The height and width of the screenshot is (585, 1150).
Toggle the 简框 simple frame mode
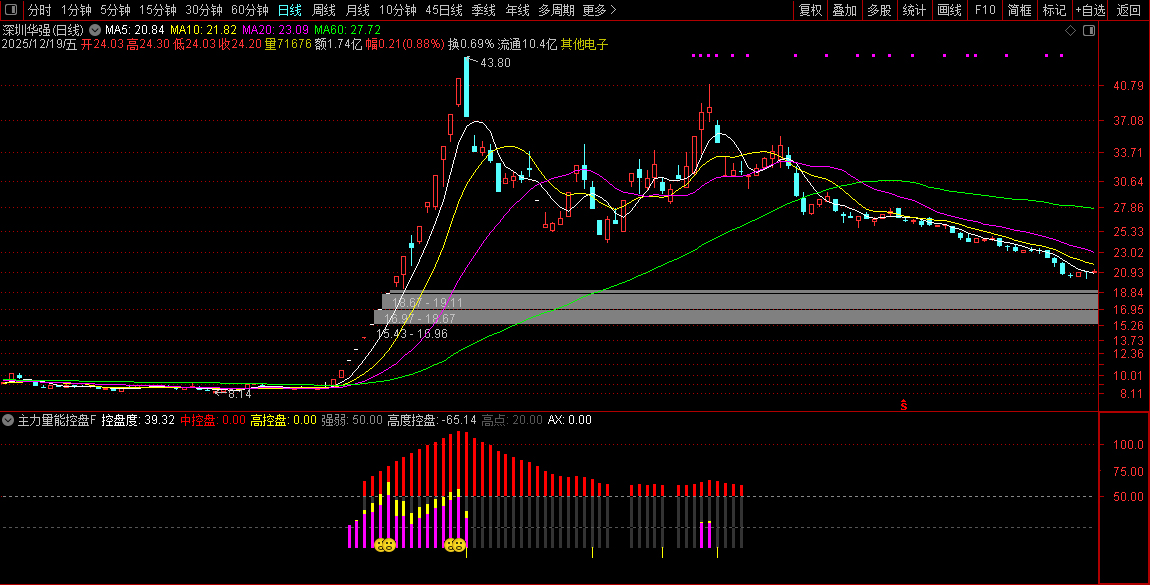[x=1019, y=10]
